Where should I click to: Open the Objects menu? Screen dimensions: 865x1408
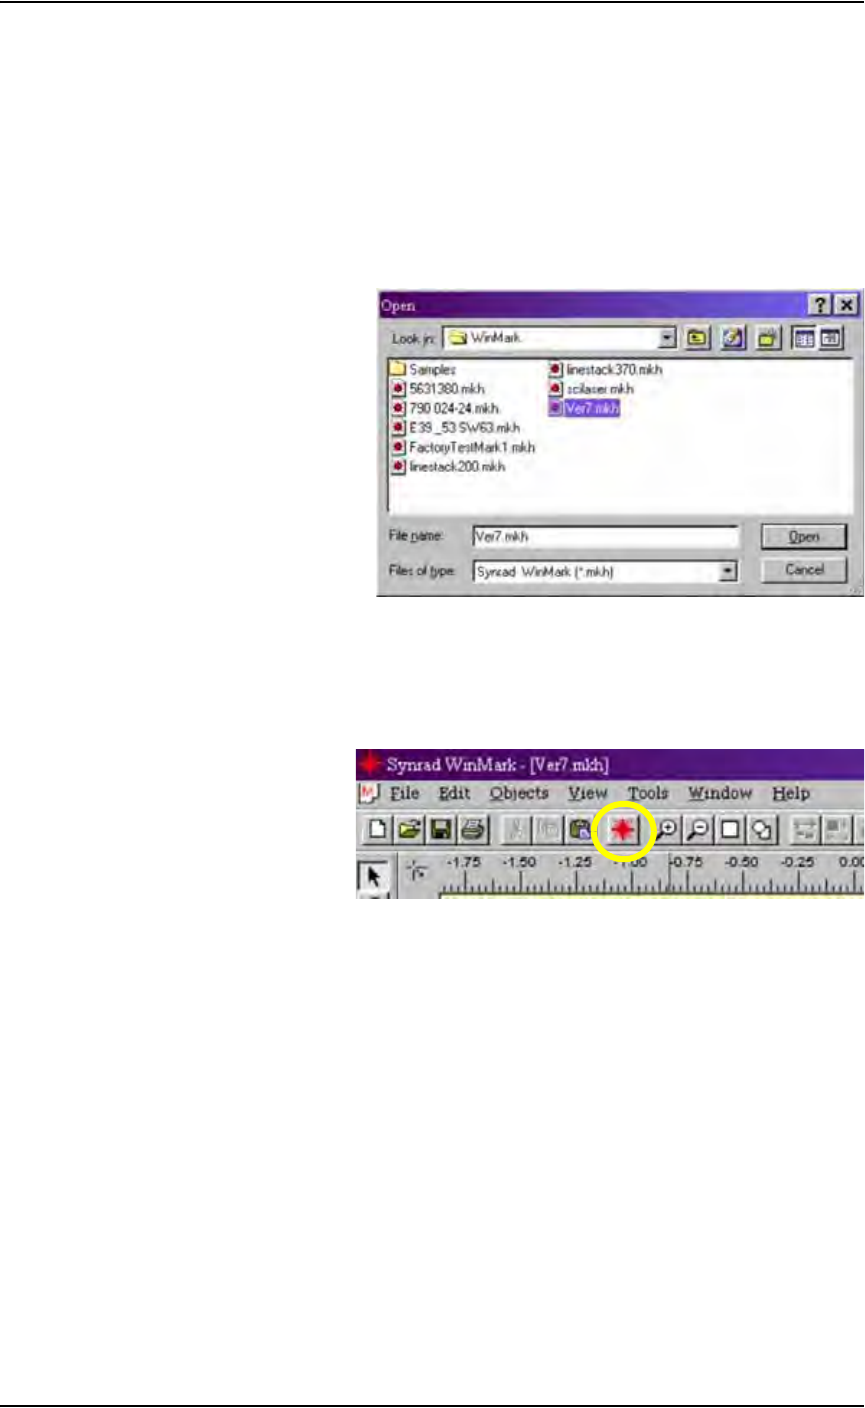point(519,794)
